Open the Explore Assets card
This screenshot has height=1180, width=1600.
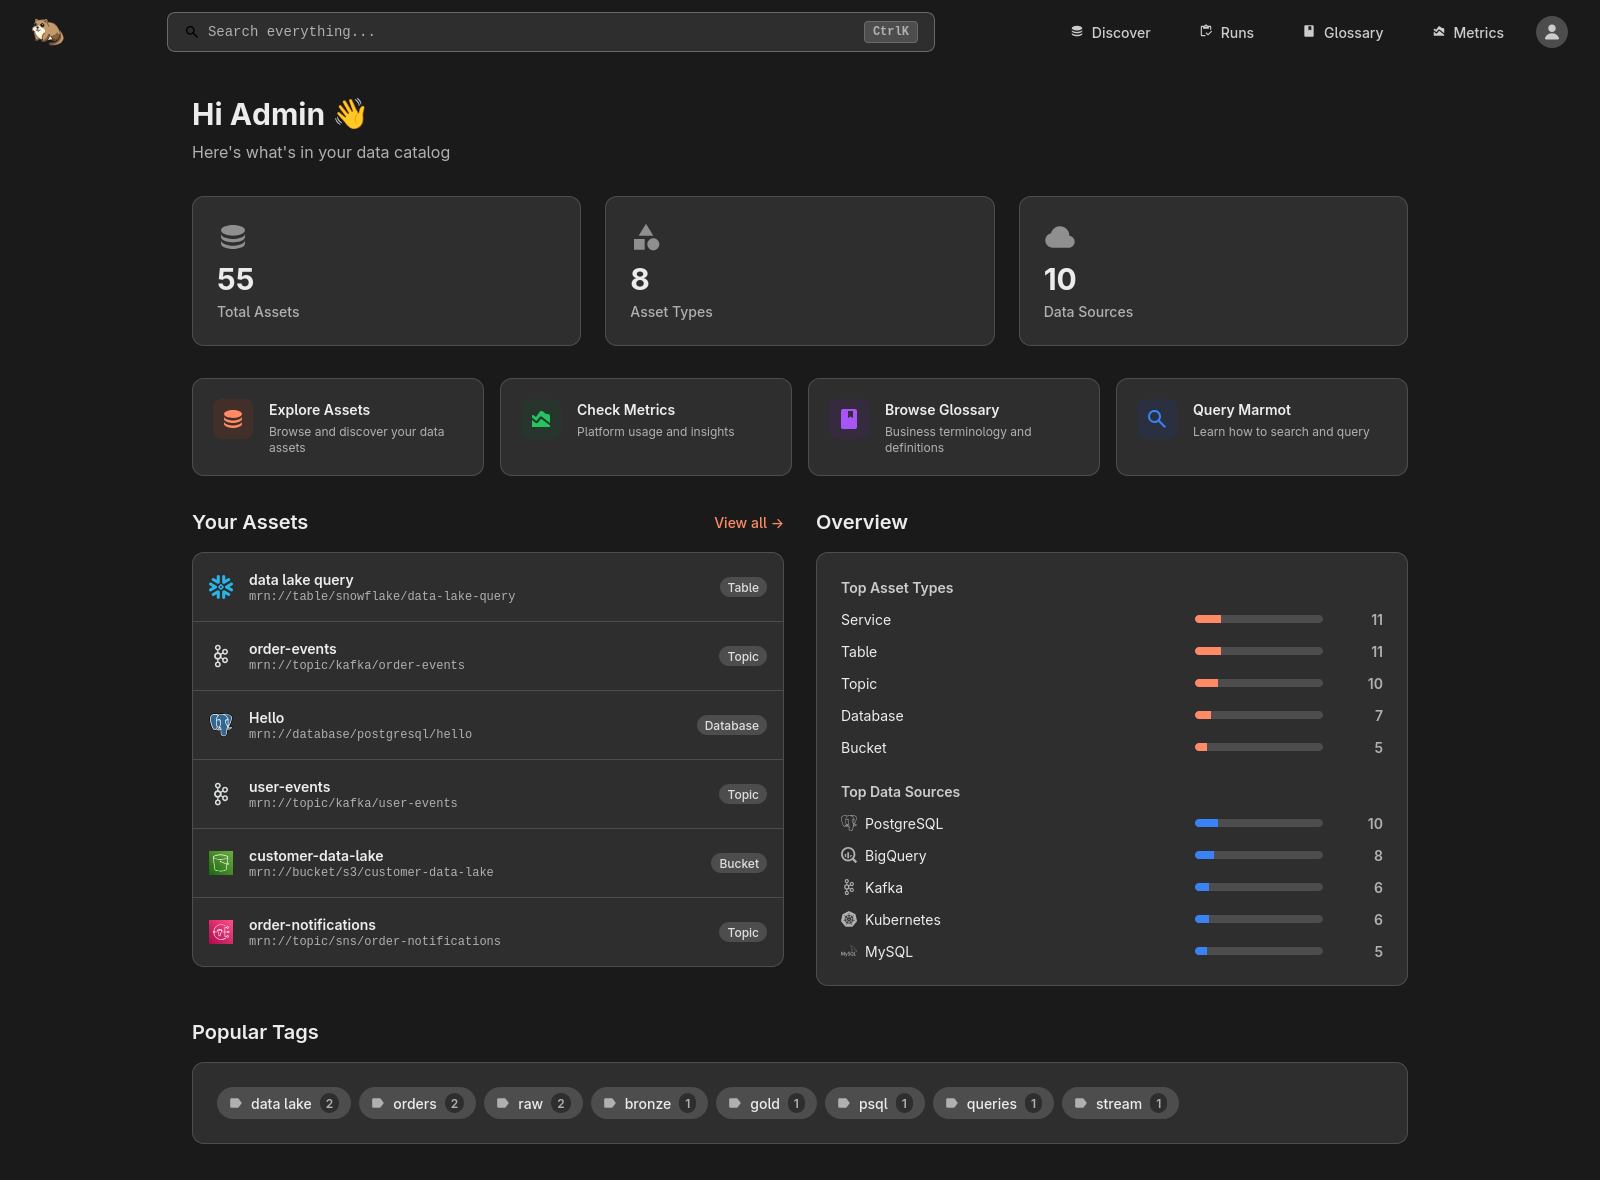[338, 427]
